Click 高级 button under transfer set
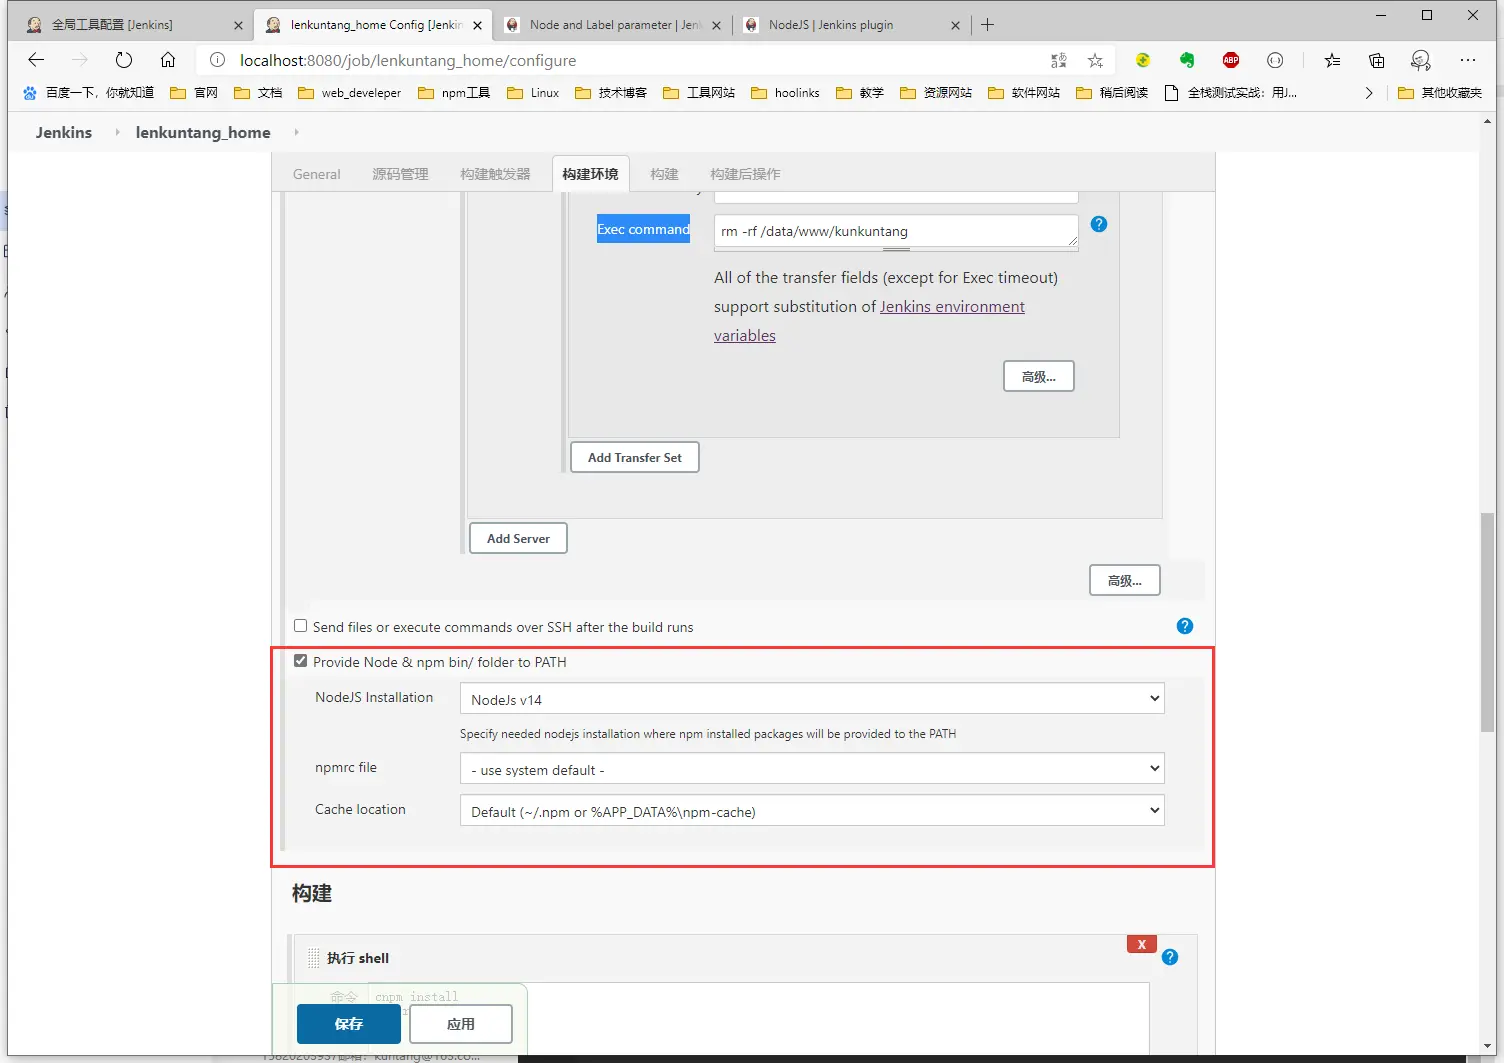The height and width of the screenshot is (1063, 1504). [x=1039, y=376]
